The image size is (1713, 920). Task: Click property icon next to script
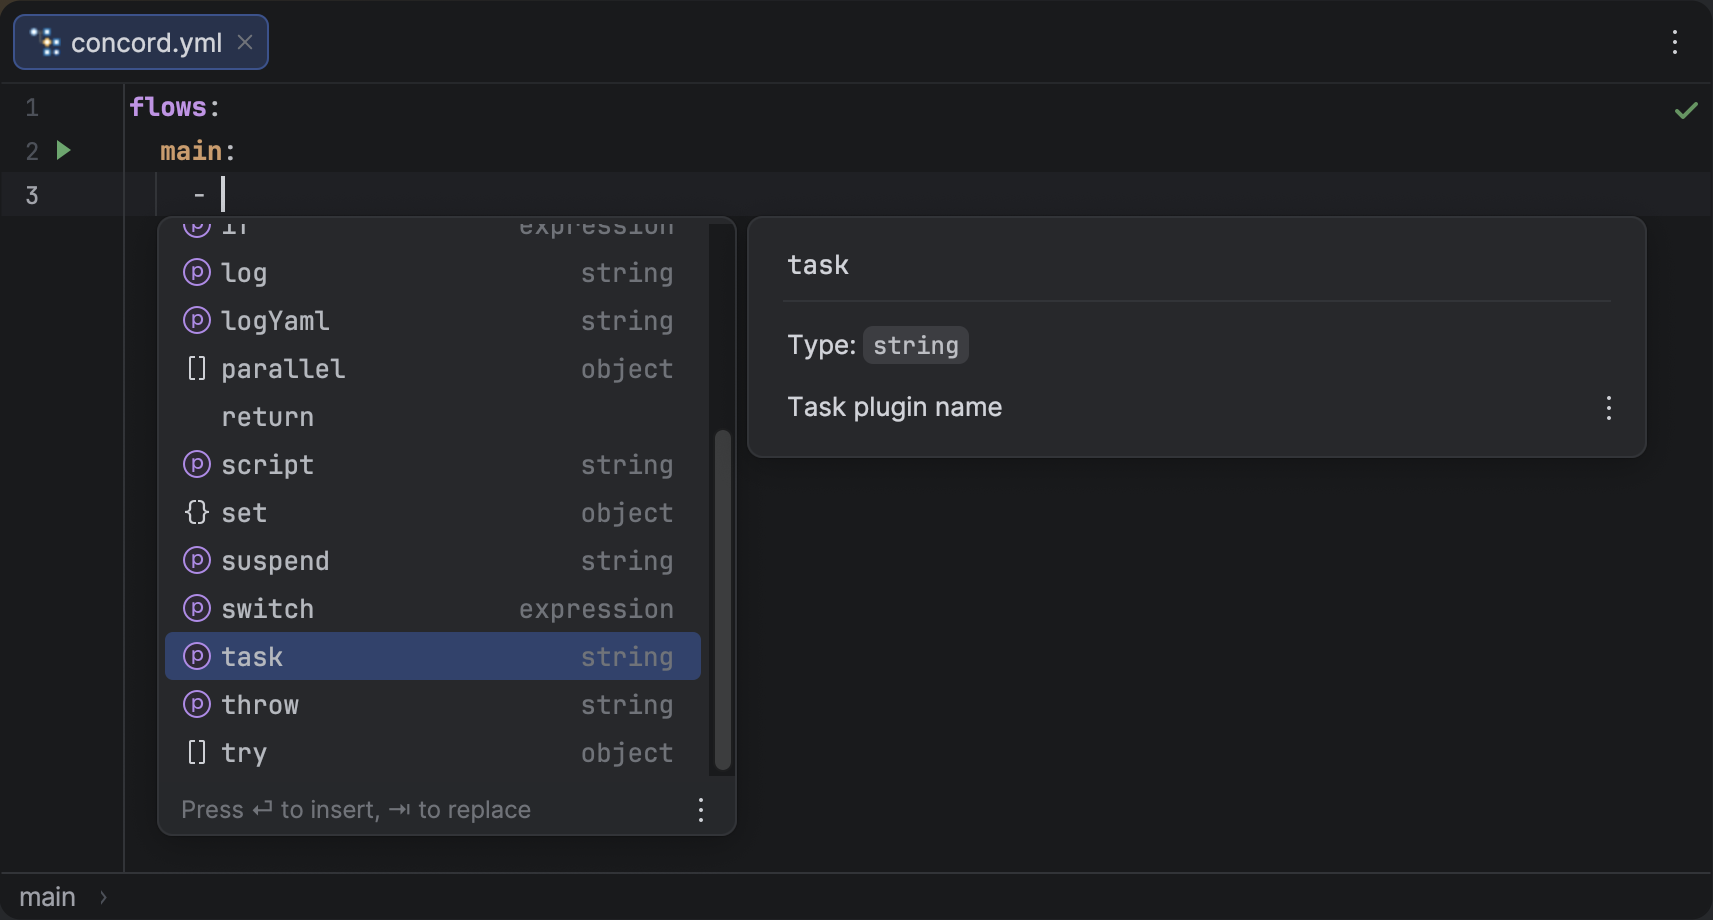[197, 465]
